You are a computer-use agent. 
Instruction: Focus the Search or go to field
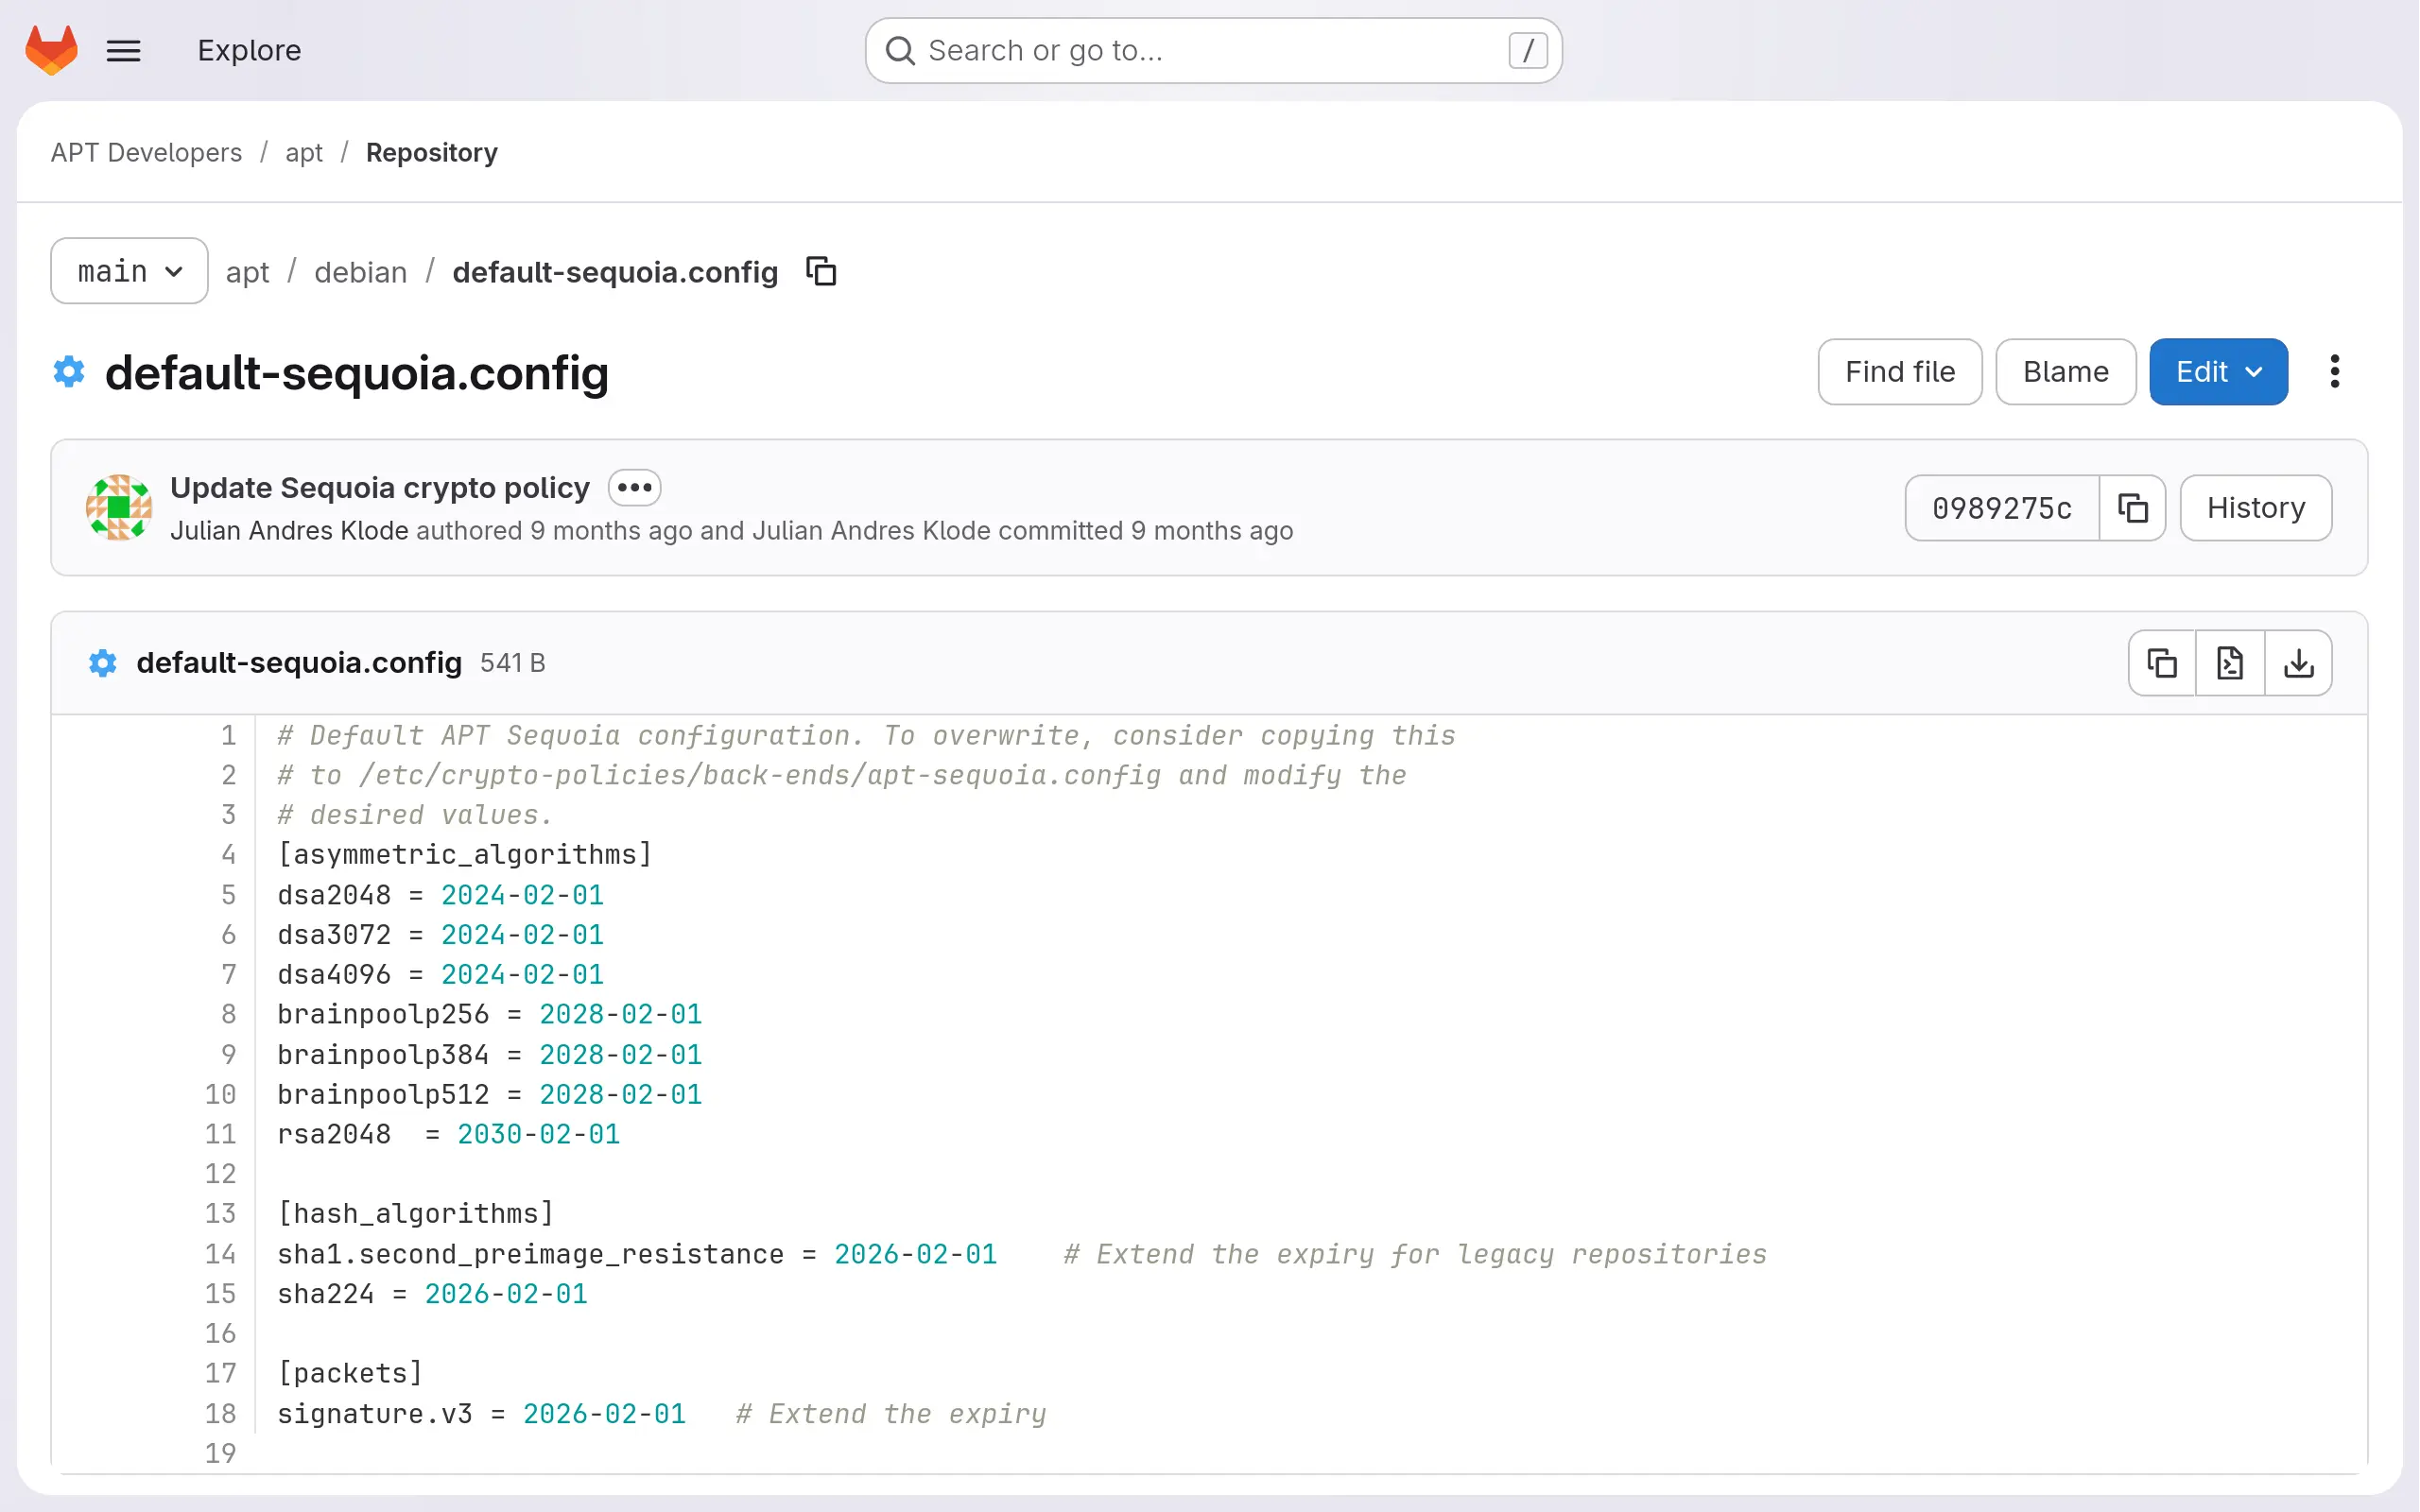point(1212,50)
